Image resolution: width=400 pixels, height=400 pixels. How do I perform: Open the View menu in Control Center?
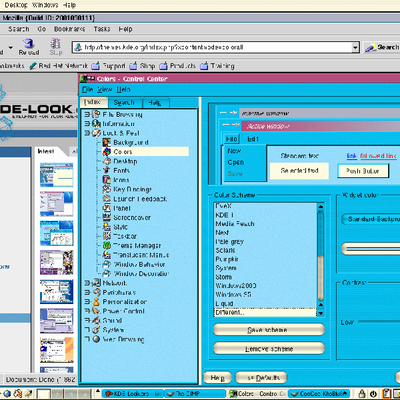tap(105, 89)
